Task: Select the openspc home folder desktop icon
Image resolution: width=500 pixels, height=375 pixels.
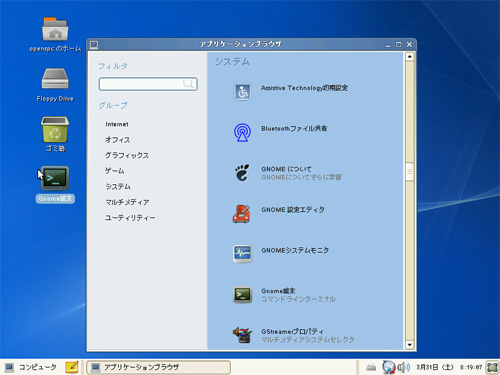Action: click(55, 29)
